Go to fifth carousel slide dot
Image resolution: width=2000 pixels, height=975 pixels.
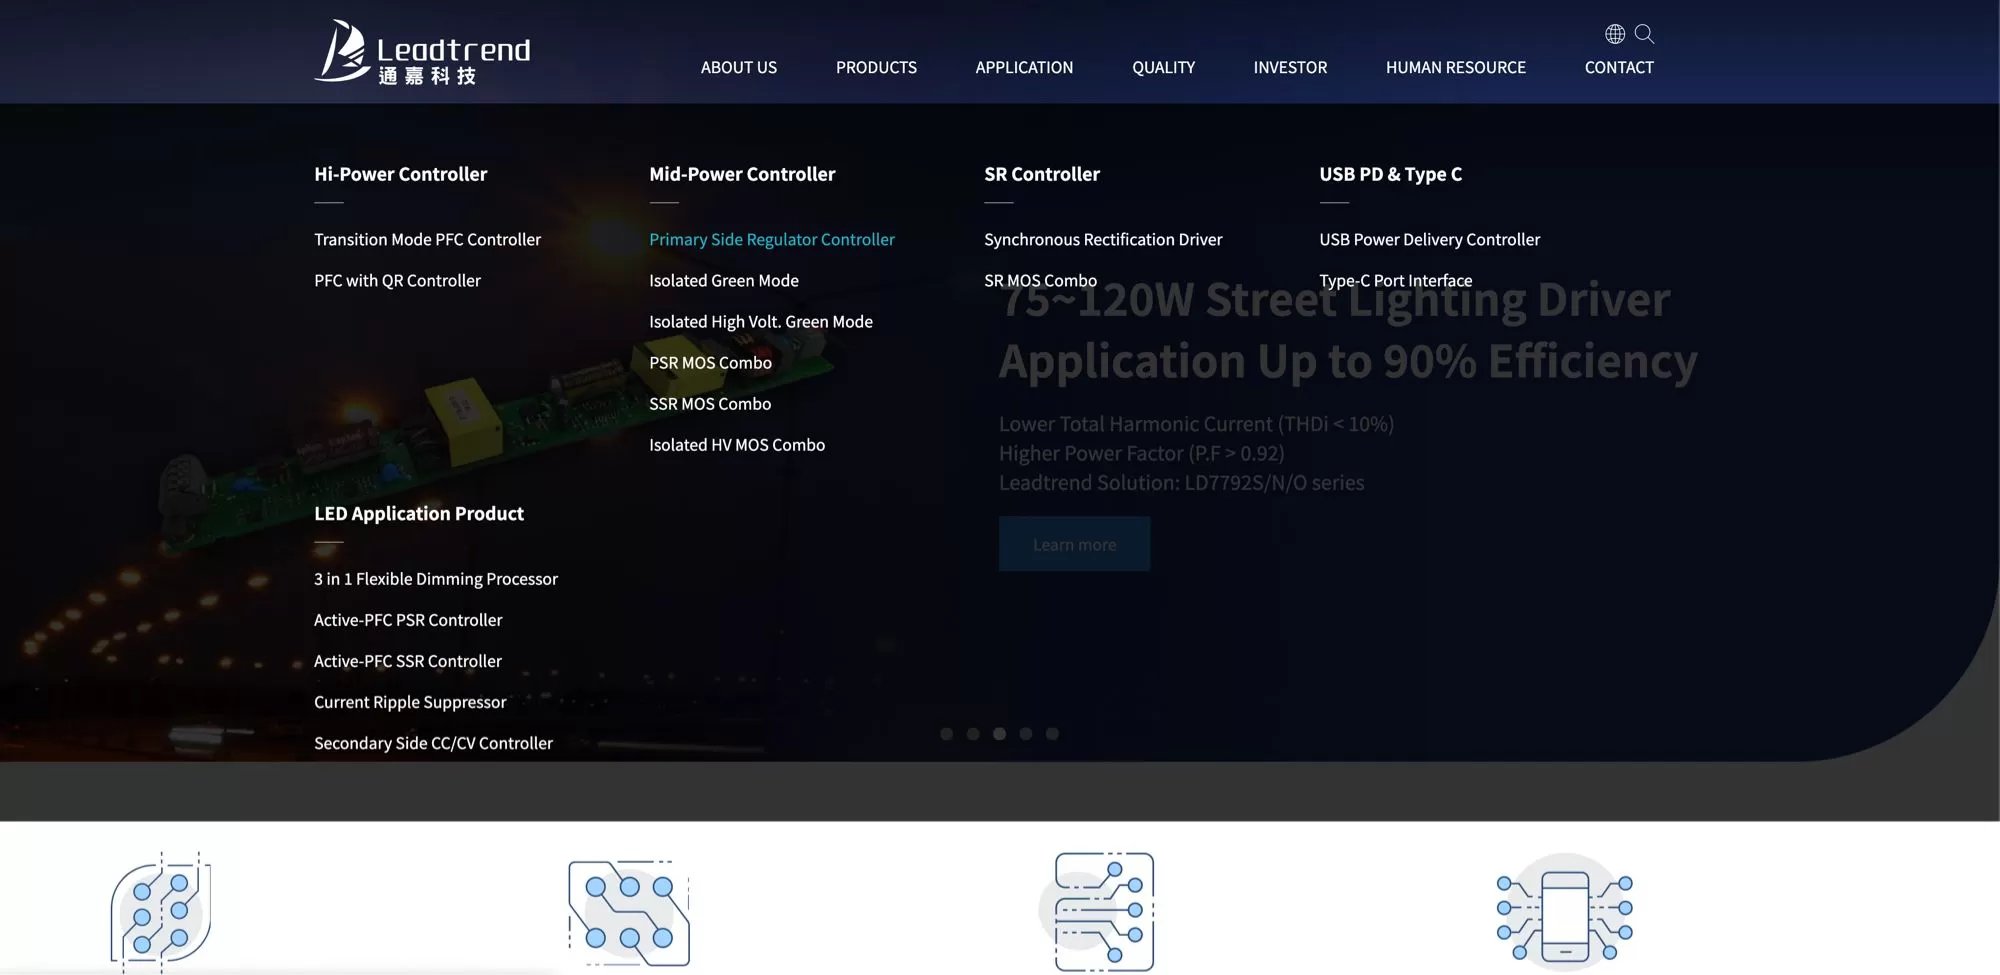pyautogui.click(x=1052, y=733)
